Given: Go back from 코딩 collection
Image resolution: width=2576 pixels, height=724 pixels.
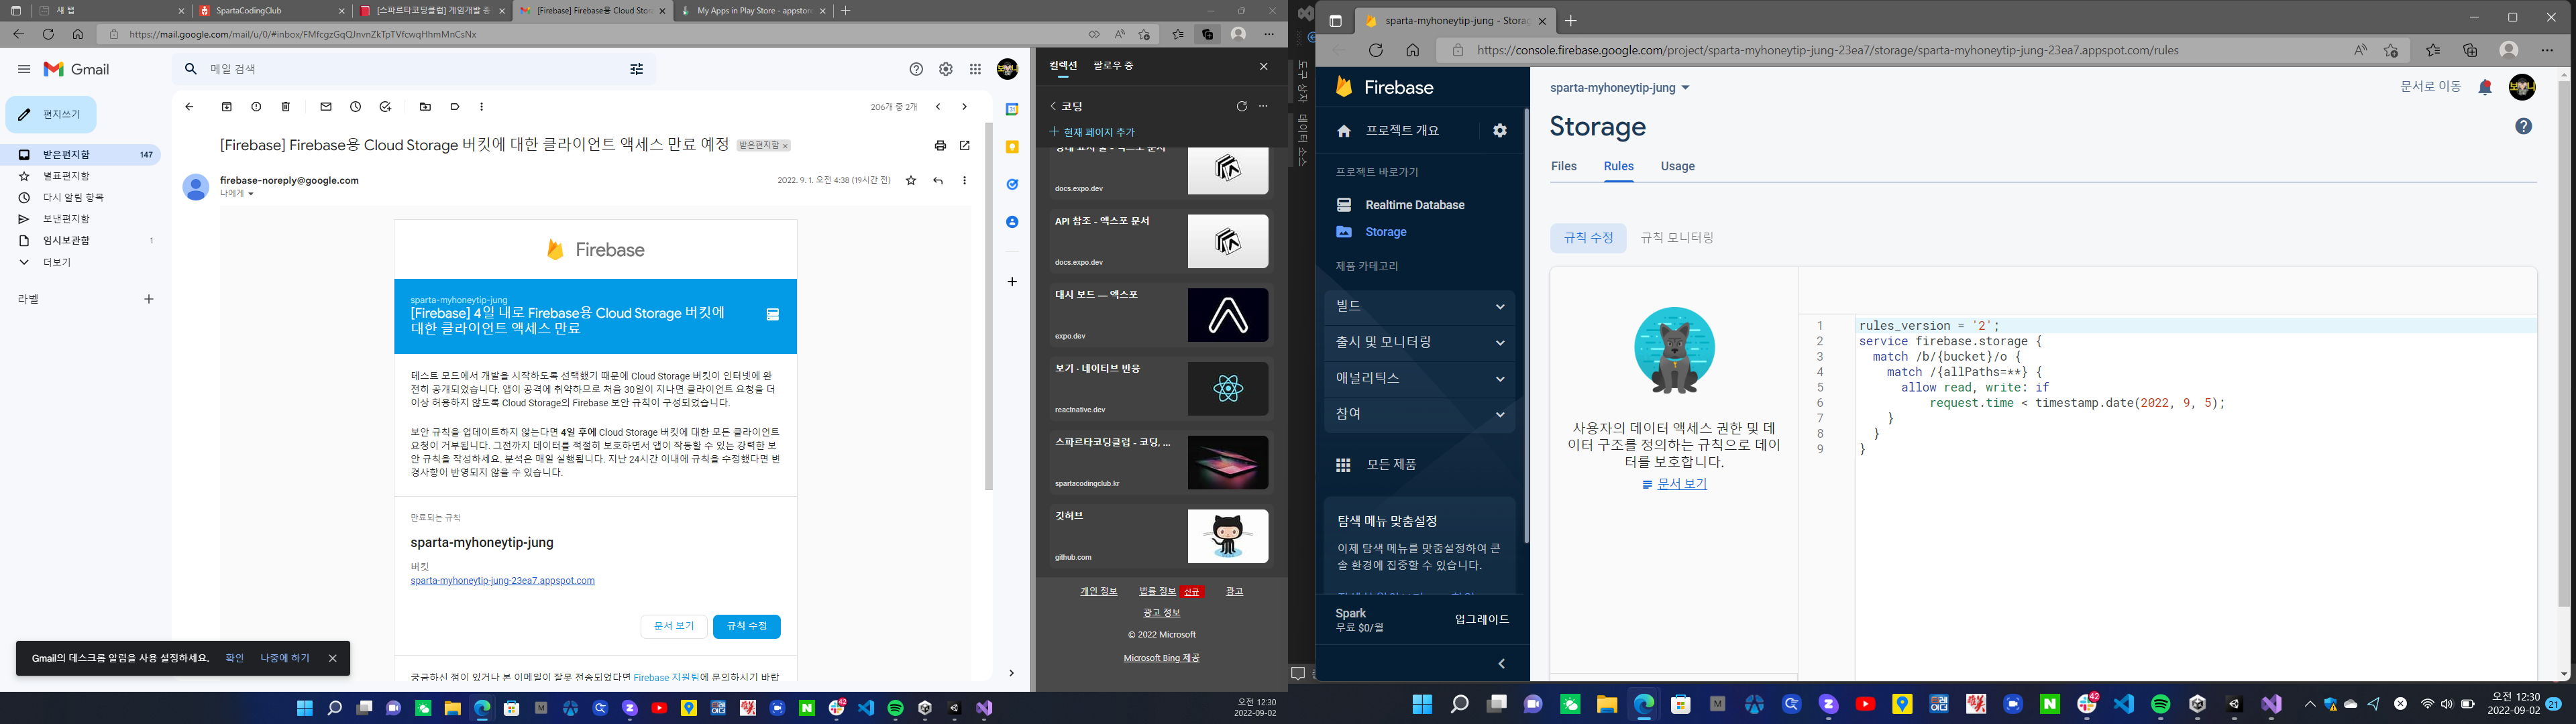Looking at the screenshot, I should (1053, 106).
